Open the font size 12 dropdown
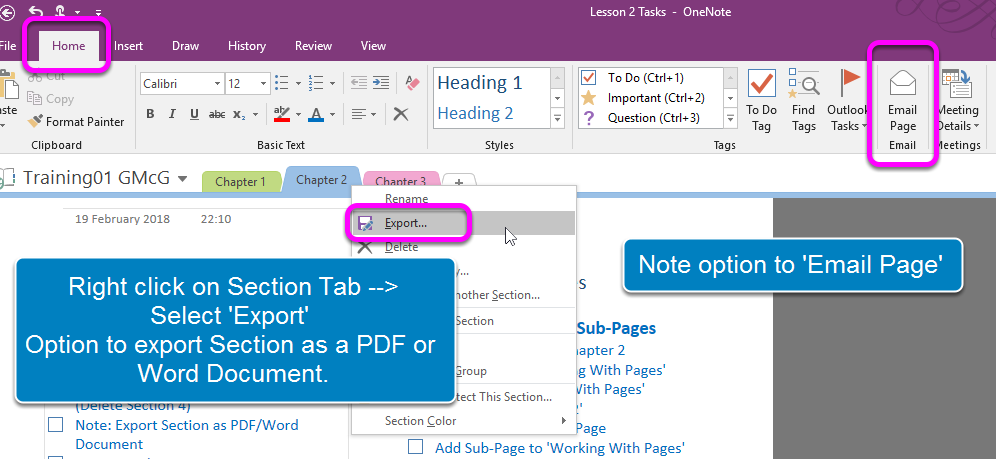Screen dimensions: 996x459 264,84
